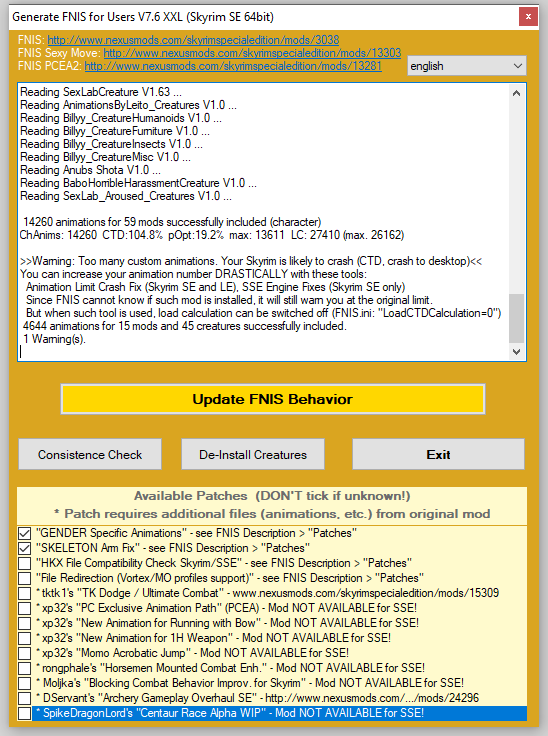
Task: Tick xp32's Momo Acrobatic Jump checkbox
Action: coord(24,653)
